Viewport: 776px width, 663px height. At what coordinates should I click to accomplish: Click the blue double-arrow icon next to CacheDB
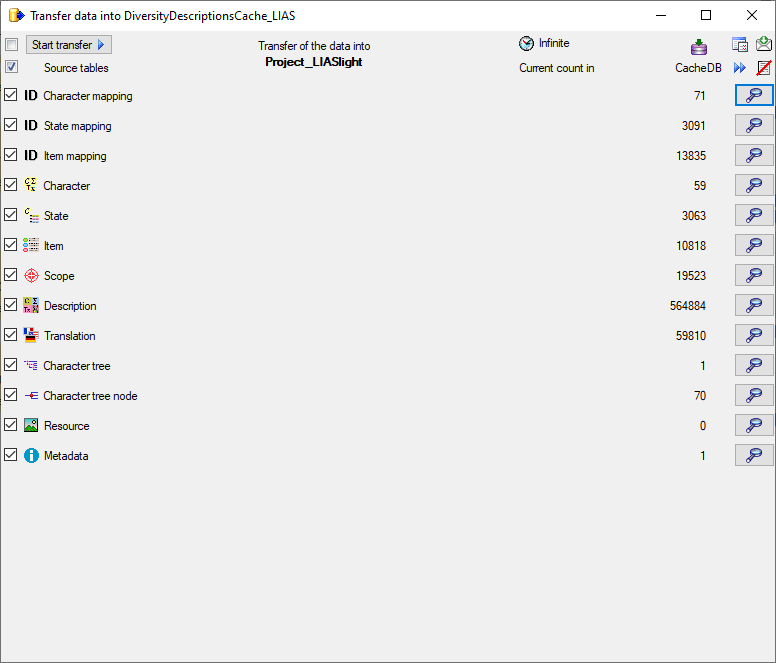[x=740, y=68]
